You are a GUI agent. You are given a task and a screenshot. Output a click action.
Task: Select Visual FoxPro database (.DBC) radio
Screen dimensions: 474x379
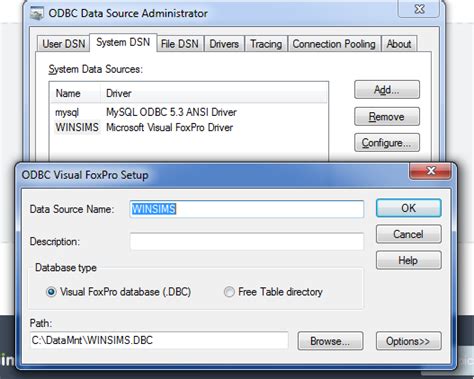click(x=119, y=292)
